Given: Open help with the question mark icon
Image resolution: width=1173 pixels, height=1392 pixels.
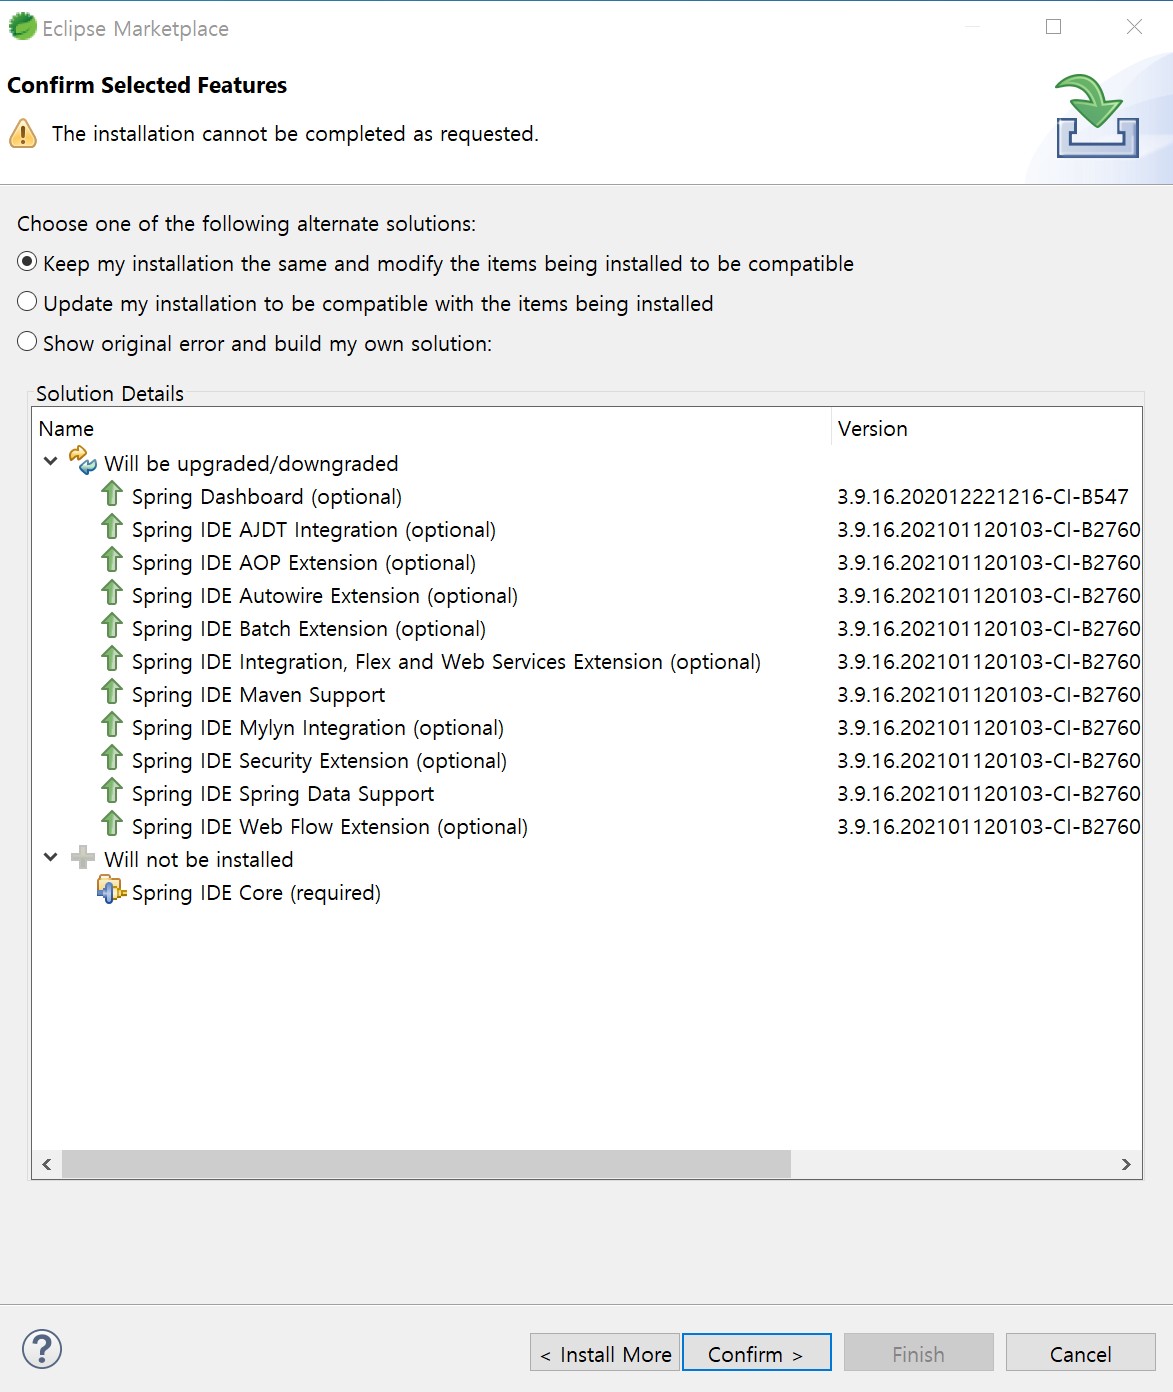Looking at the screenshot, I should point(42,1349).
